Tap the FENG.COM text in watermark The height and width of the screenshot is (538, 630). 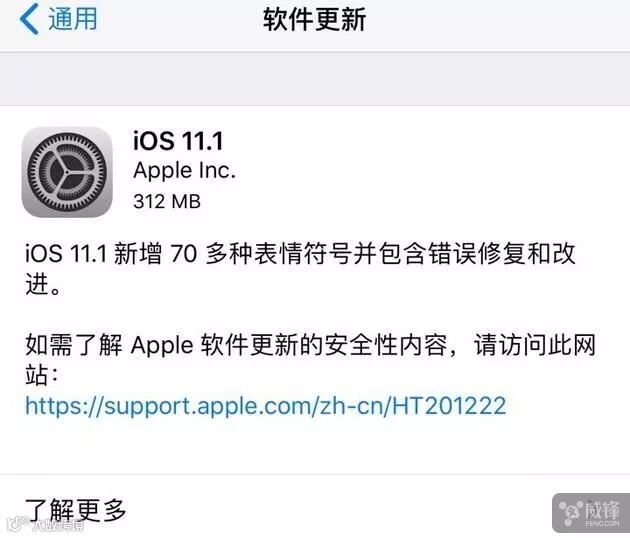click(x=602, y=524)
